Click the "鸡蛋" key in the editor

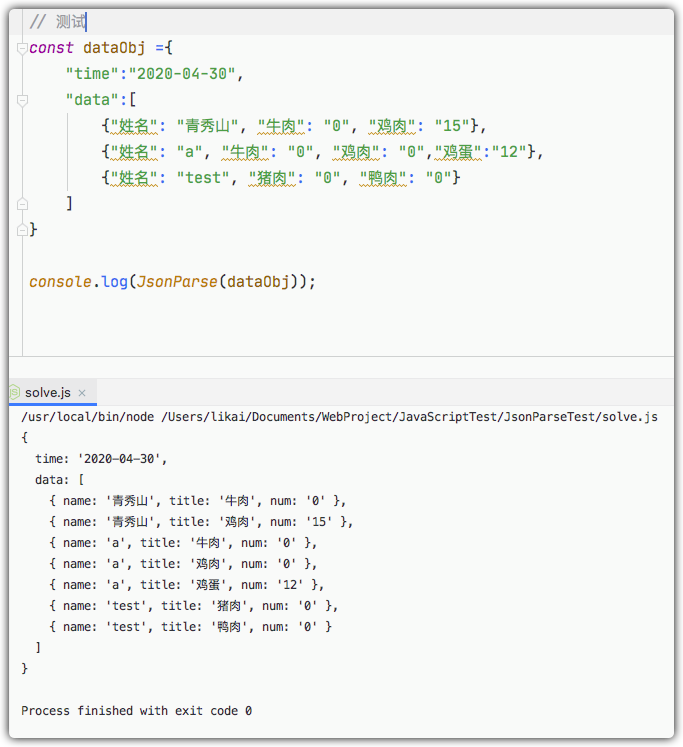(x=458, y=152)
